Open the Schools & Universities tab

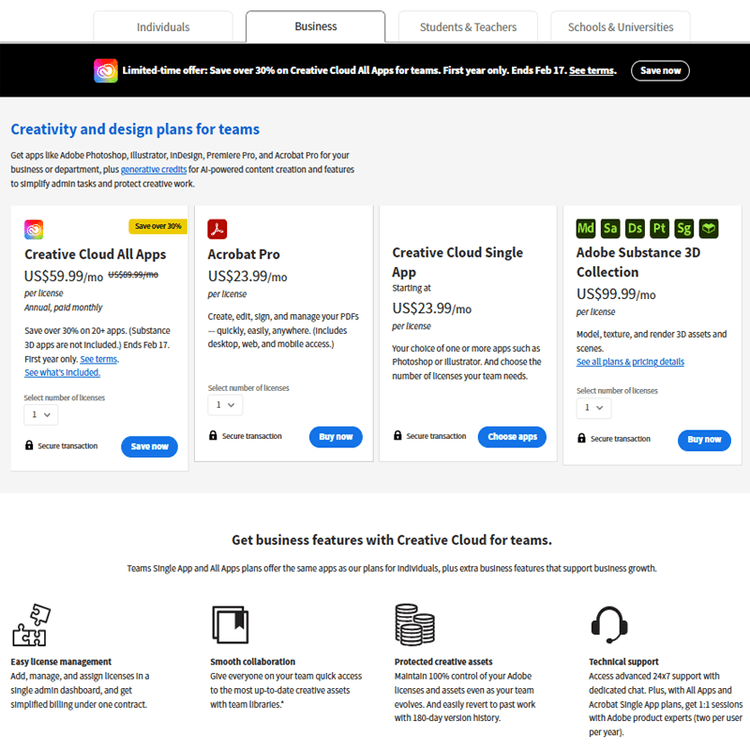pos(620,27)
